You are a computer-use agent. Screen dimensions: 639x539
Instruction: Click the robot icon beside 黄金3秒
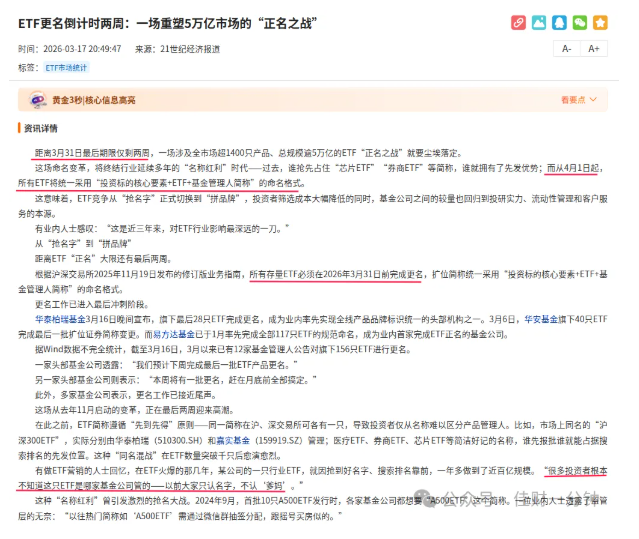(x=38, y=100)
